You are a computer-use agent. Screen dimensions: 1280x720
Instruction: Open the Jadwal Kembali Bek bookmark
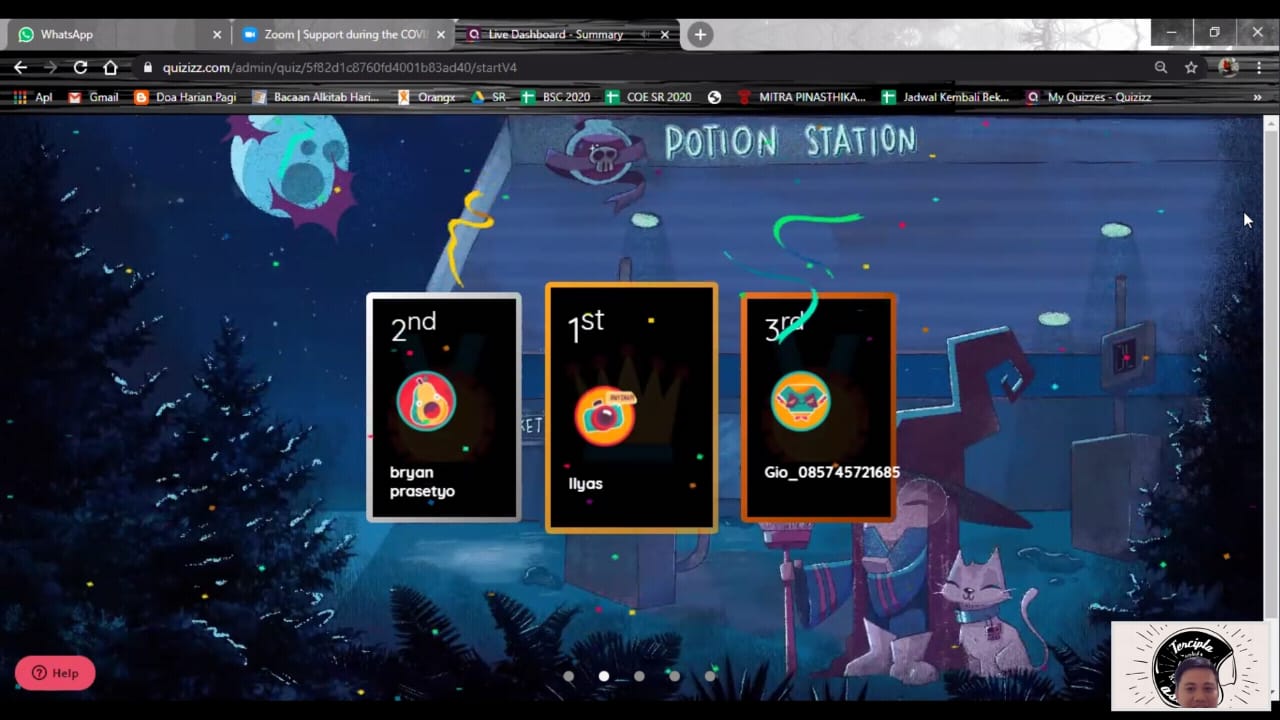(x=945, y=97)
